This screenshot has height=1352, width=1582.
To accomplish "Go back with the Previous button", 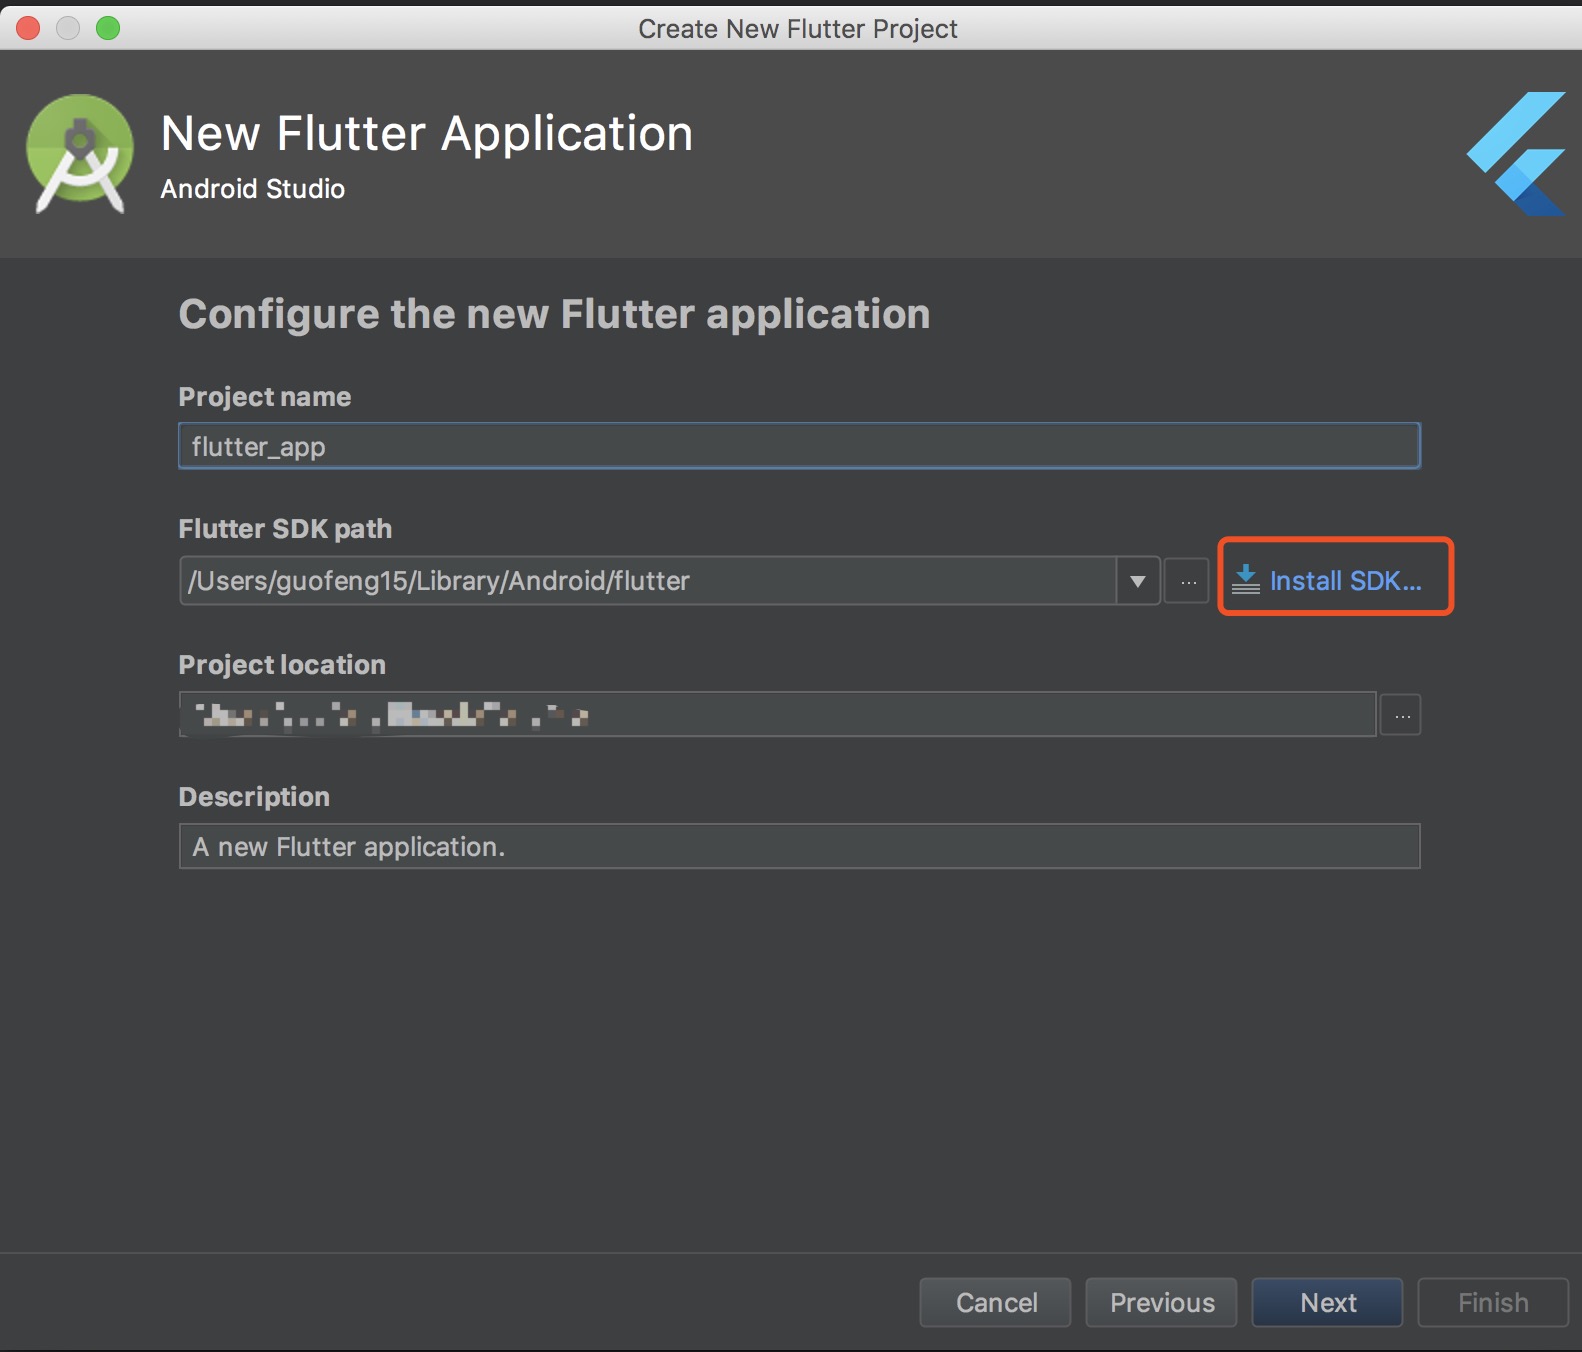I will pyautogui.click(x=1161, y=1302).
